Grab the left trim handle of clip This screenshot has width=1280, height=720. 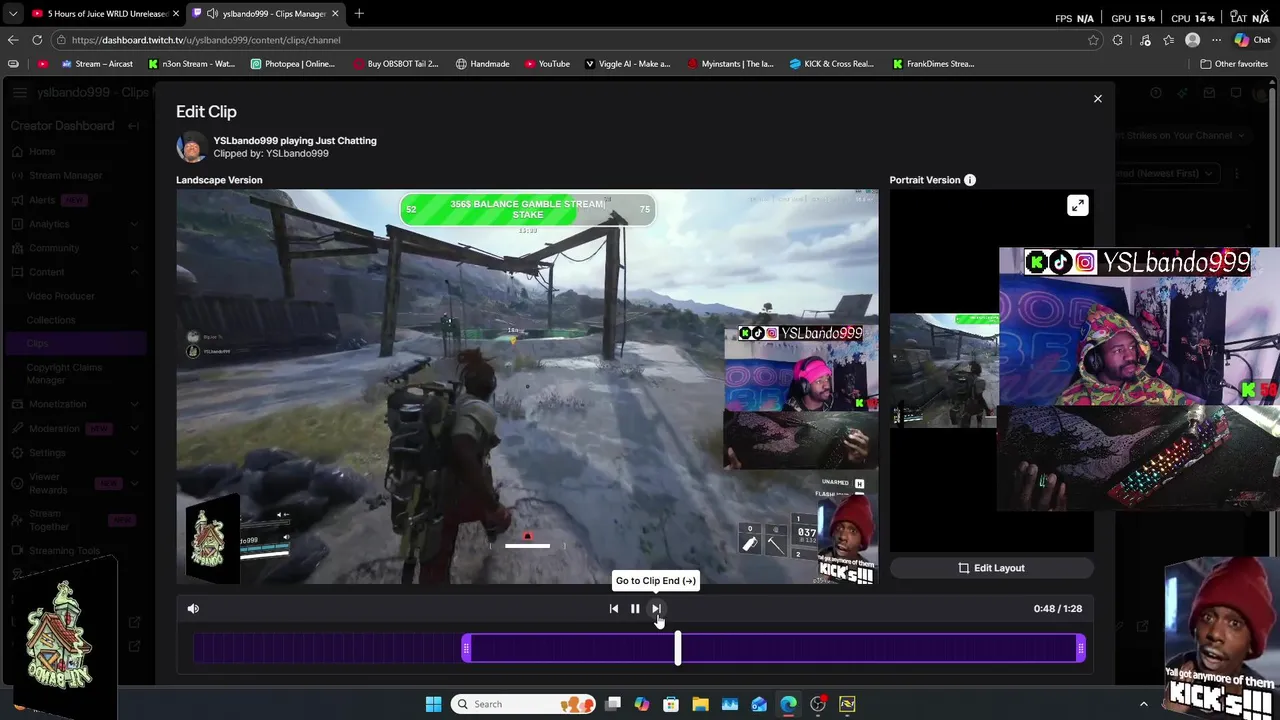point(467,649)
